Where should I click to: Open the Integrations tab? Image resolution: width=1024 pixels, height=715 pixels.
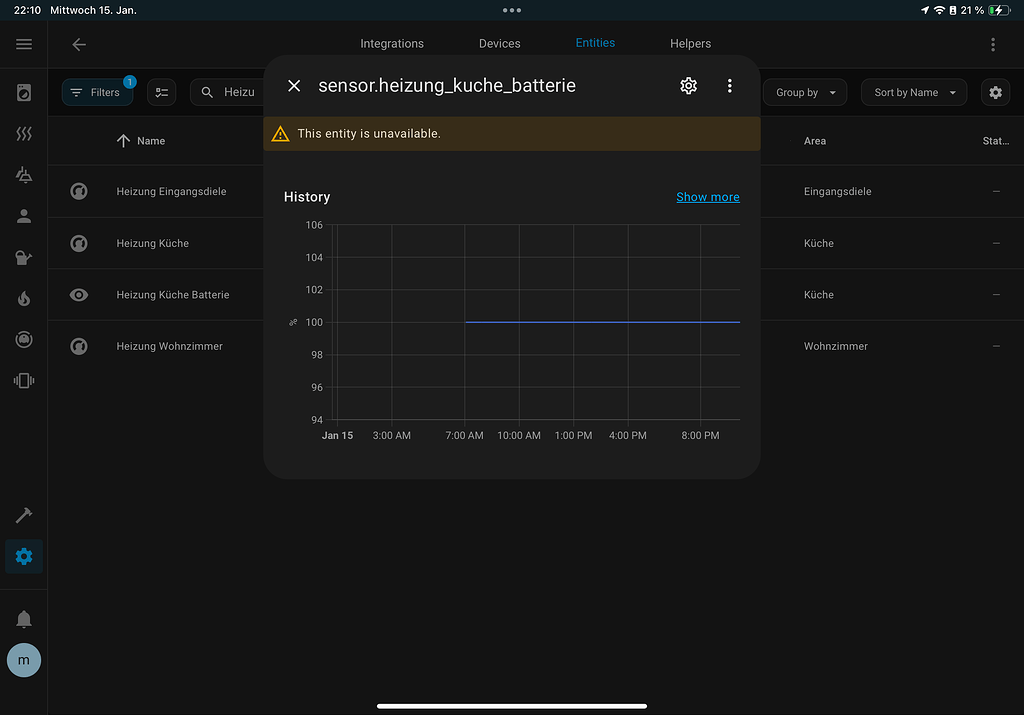[x=391, y=43]
